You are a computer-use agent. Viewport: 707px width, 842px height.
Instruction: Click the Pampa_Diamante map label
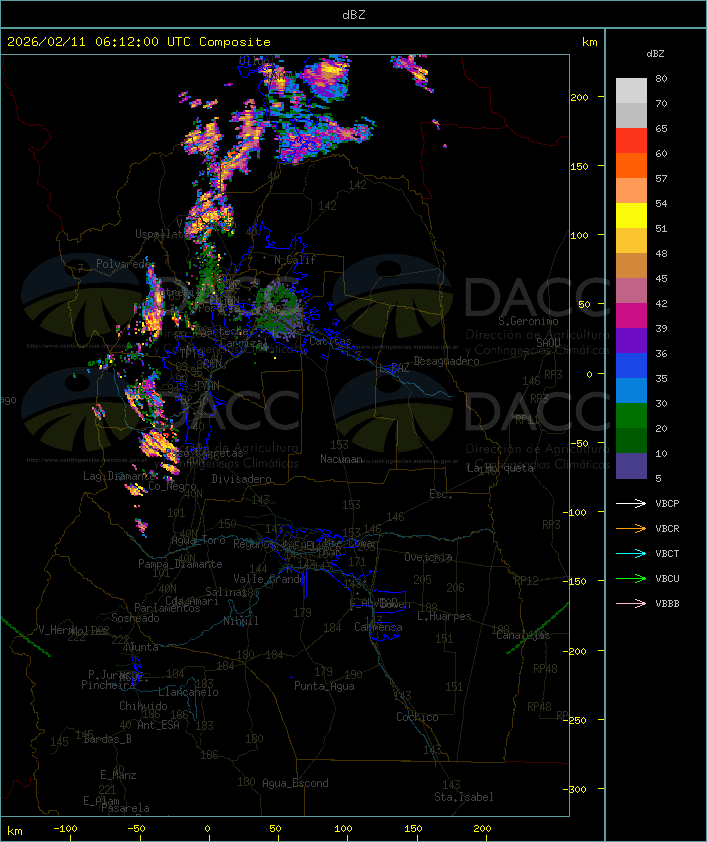(180, 564)
